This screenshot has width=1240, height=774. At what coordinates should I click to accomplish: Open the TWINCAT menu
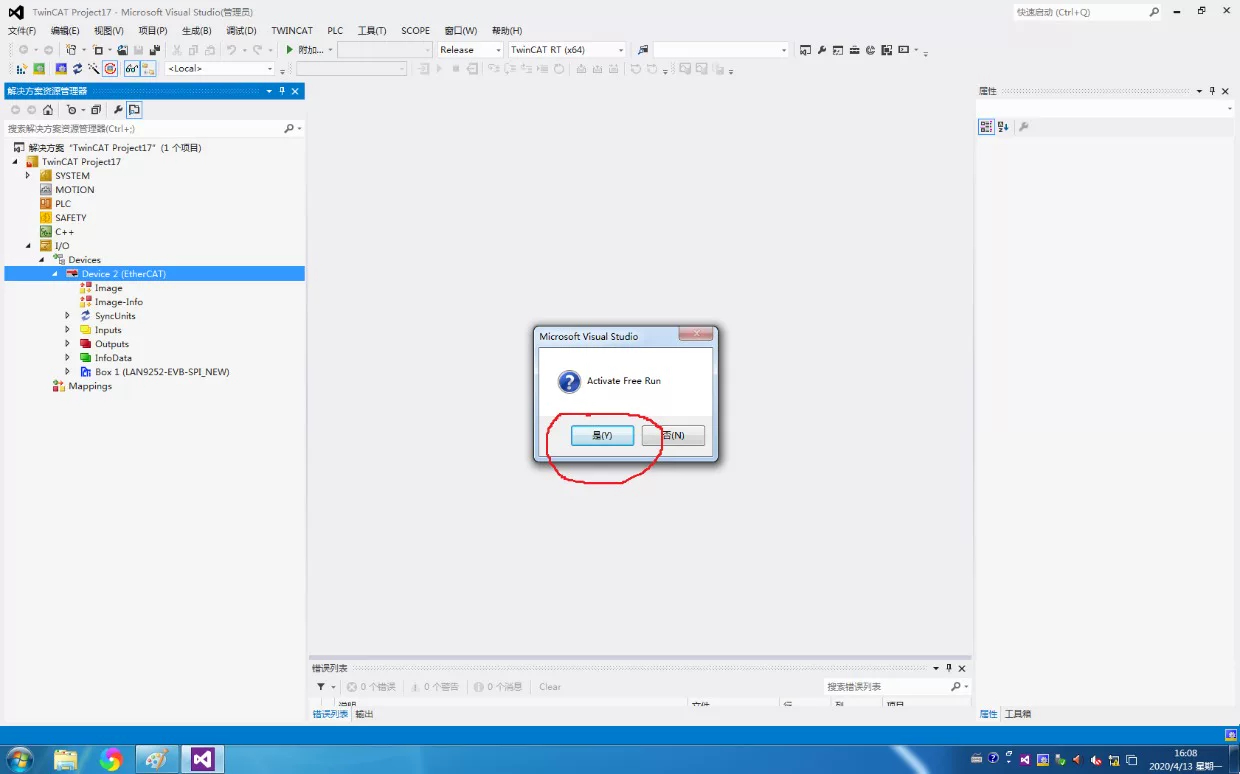292,31
